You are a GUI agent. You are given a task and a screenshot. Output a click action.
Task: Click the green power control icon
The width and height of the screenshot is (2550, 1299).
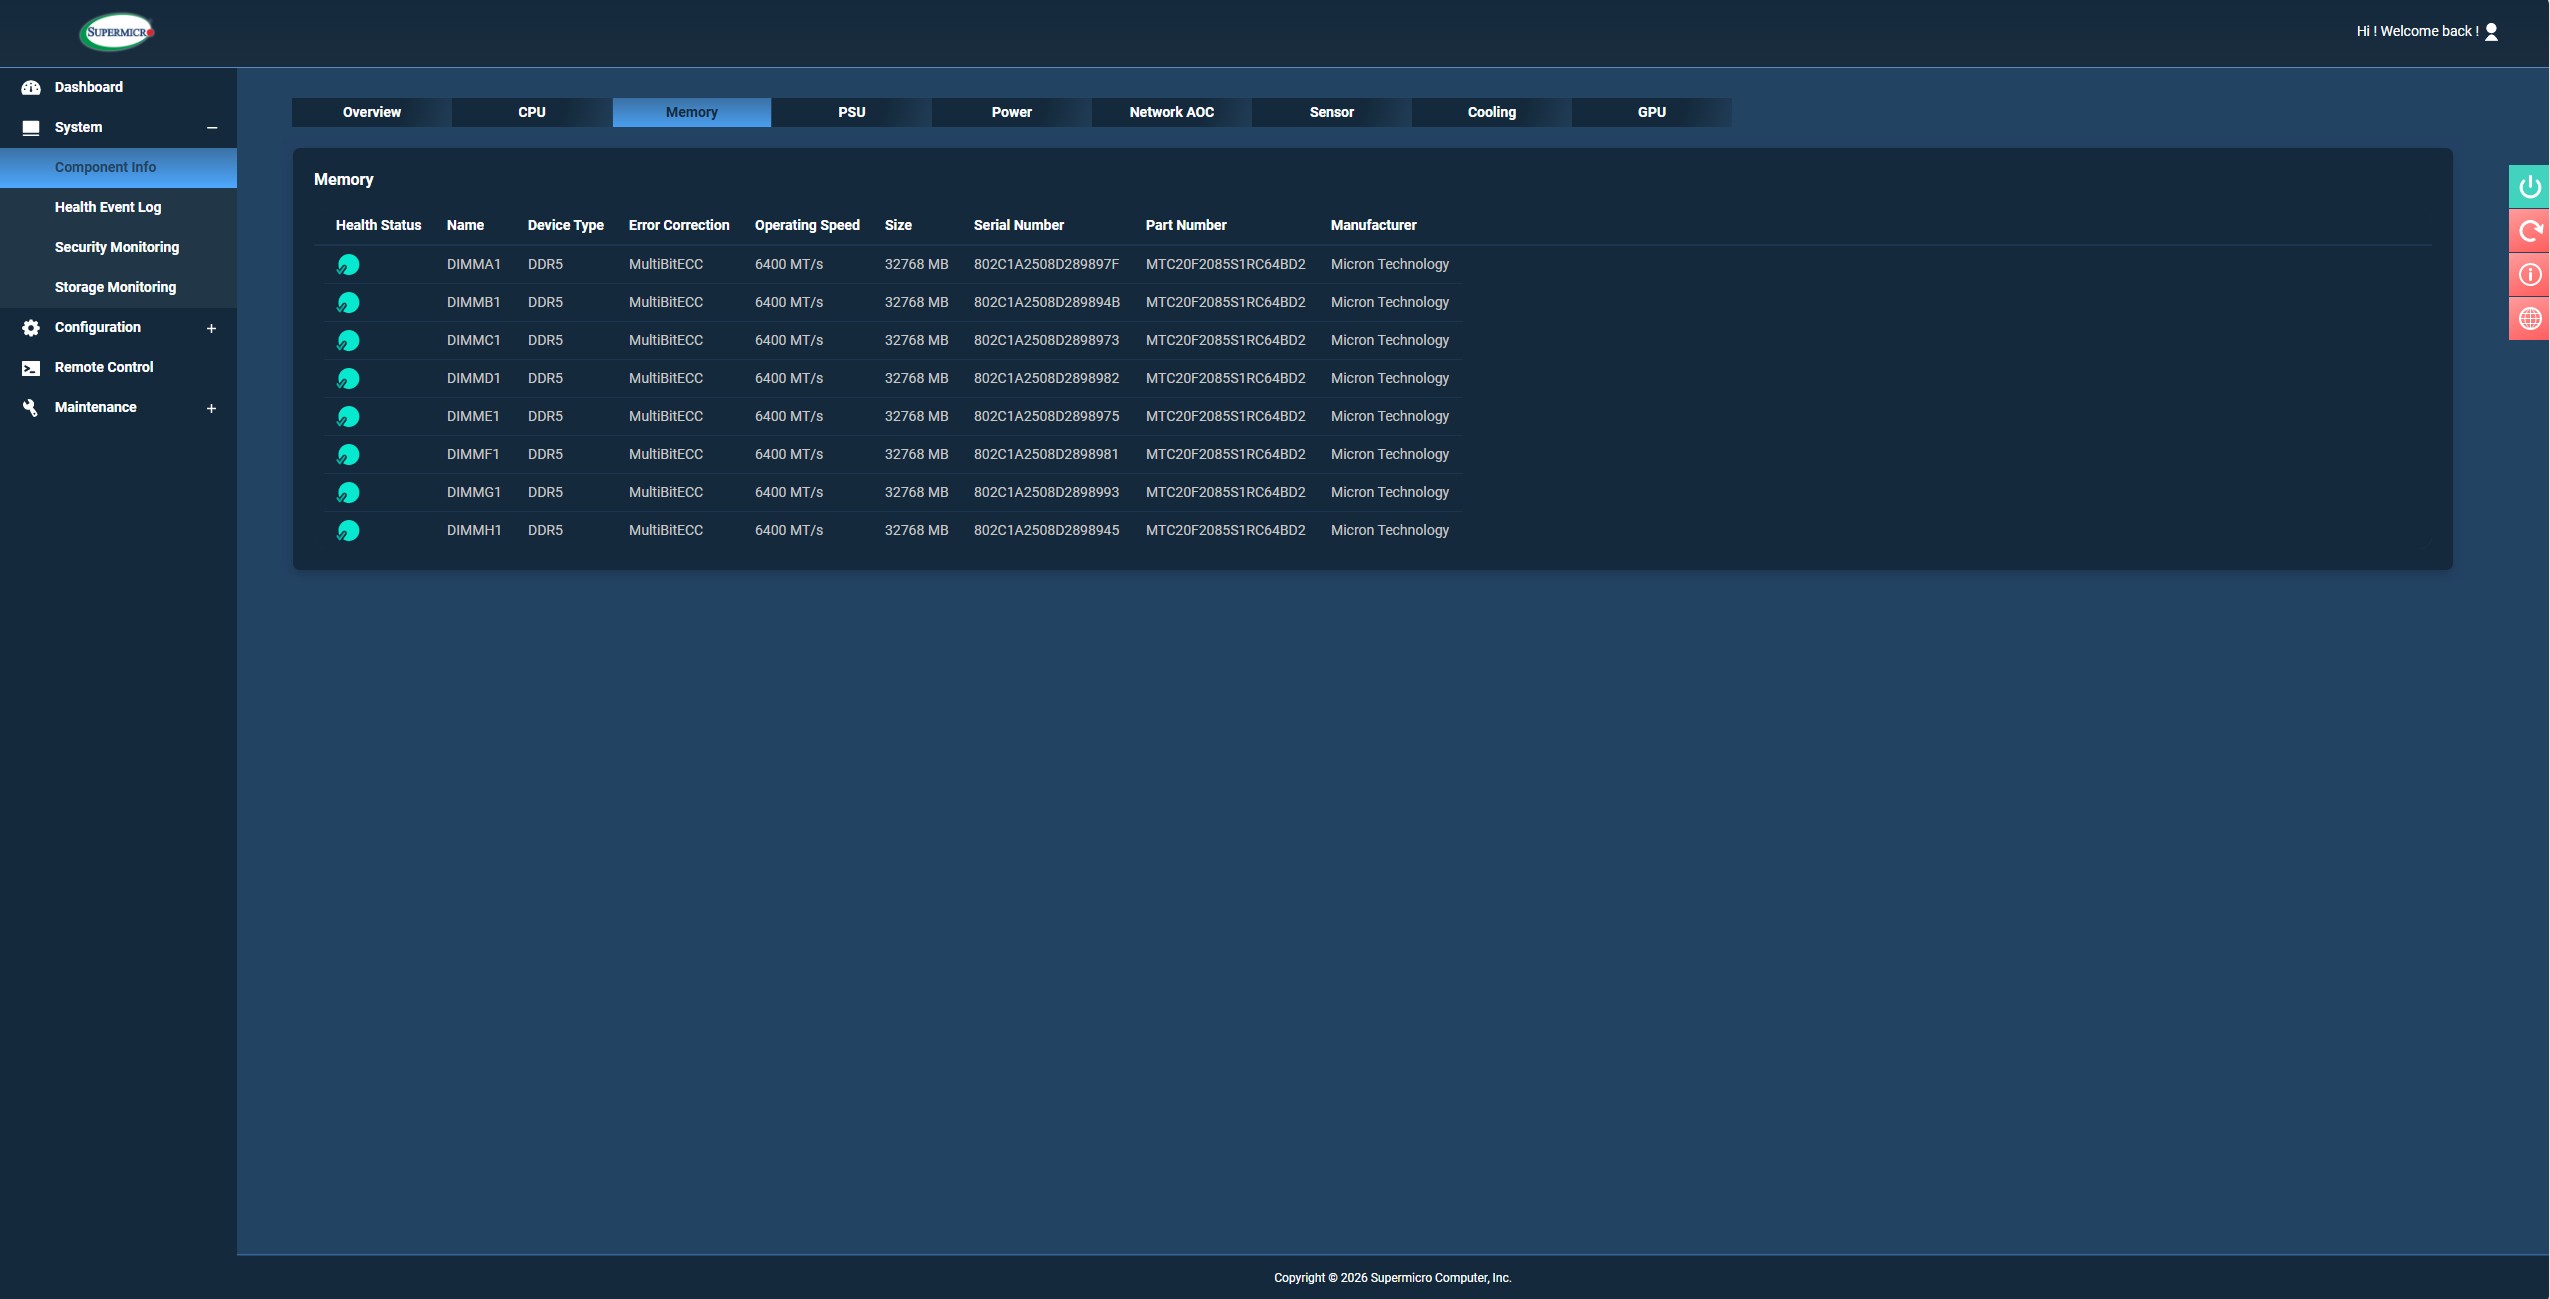(2529, 187)
